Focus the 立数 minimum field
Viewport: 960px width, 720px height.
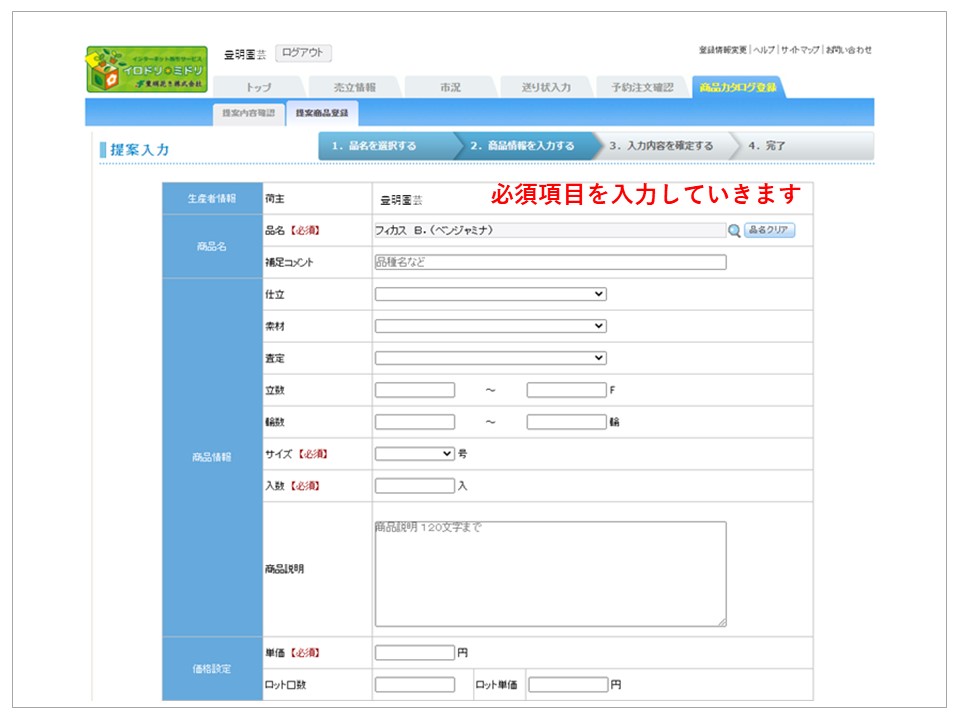[x=414, y=390]
